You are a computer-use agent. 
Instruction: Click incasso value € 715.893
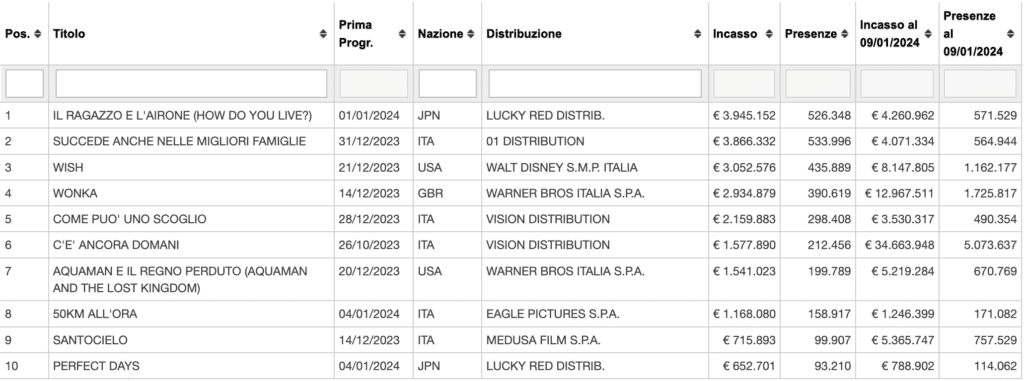click(x=749, y=340)
